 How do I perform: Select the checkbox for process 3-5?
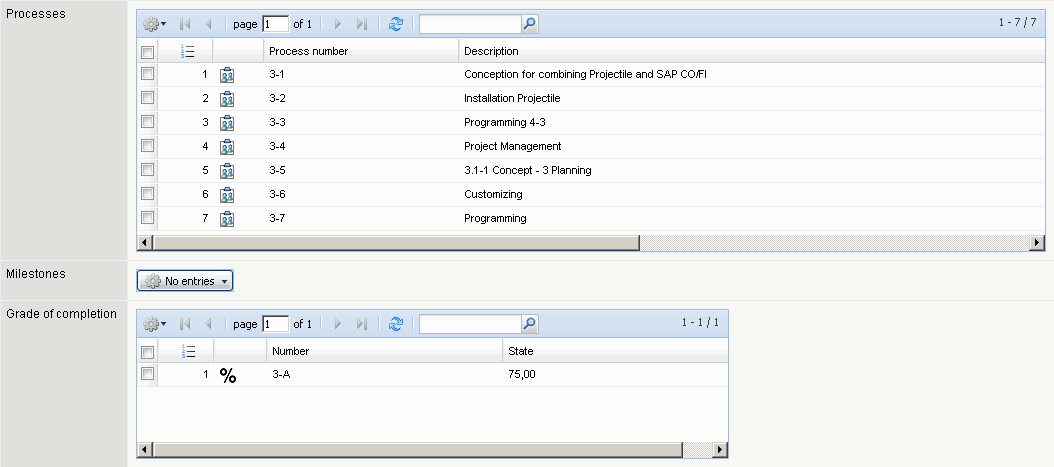147,170
